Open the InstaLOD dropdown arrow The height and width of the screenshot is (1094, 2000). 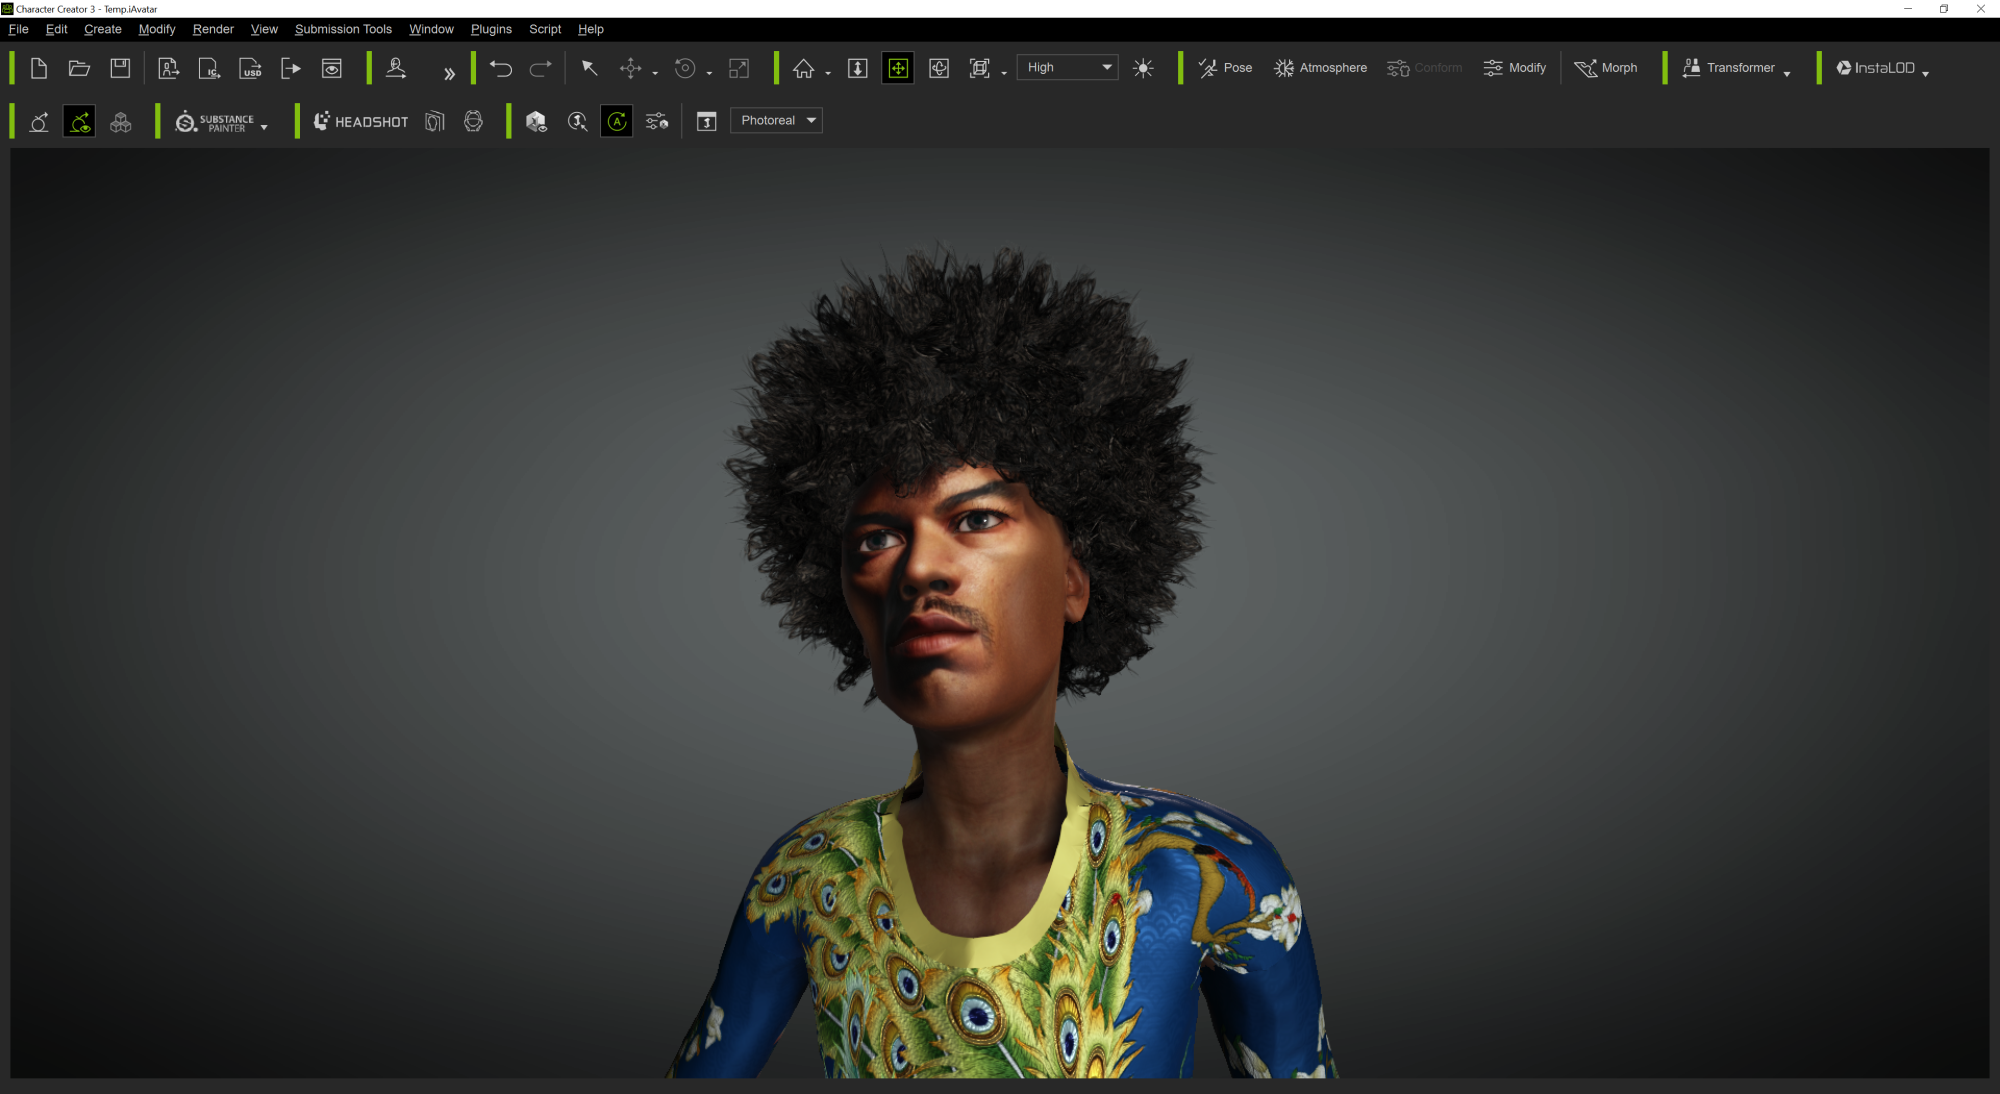[1925, 73]
